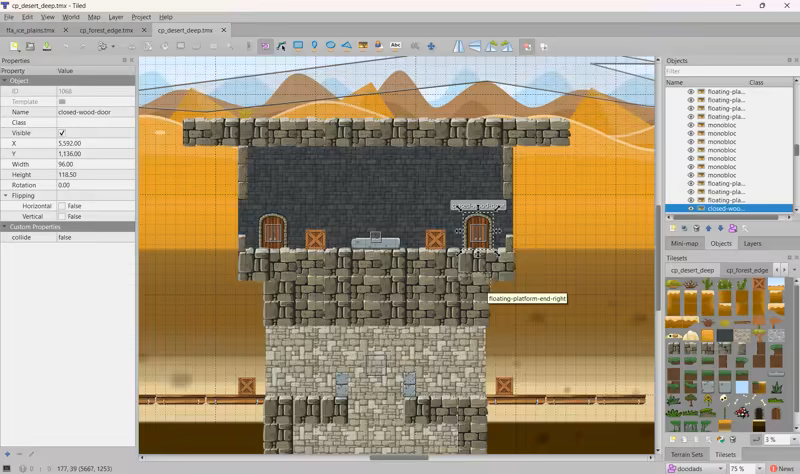
Task: Select the wooden crate tile in tileset
Action: (757, 285)
